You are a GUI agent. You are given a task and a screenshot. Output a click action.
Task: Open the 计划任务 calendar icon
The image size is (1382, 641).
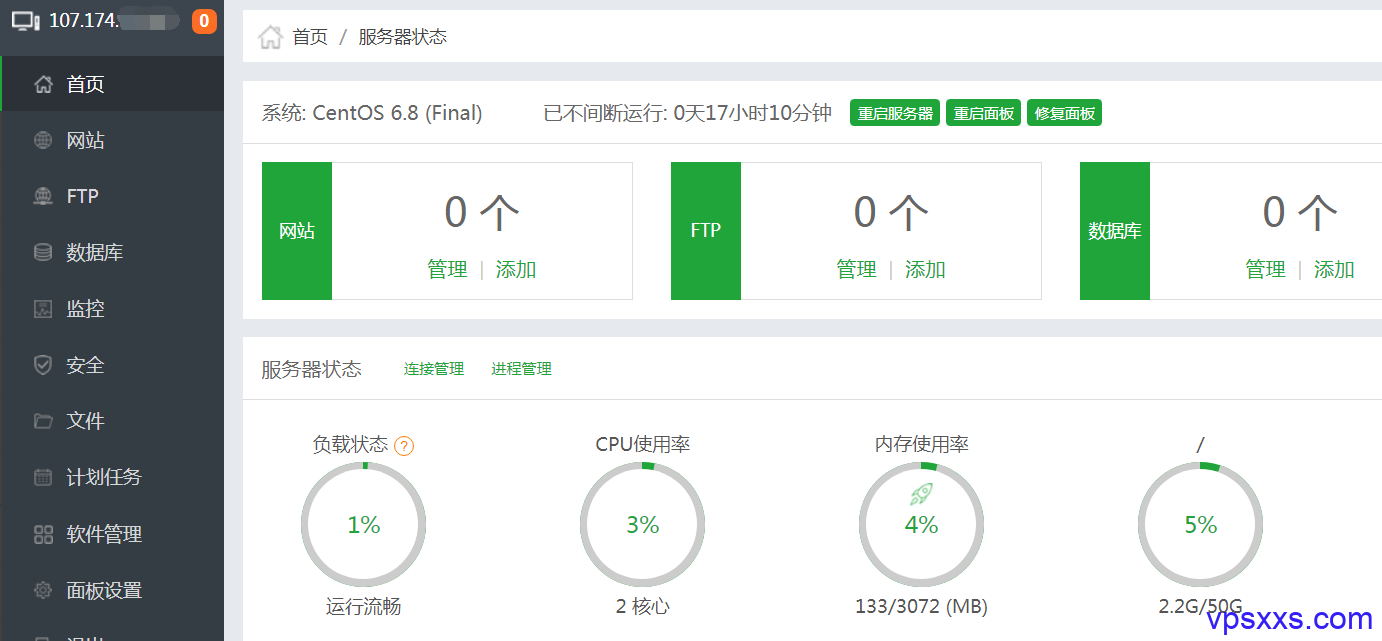point(43,477)
